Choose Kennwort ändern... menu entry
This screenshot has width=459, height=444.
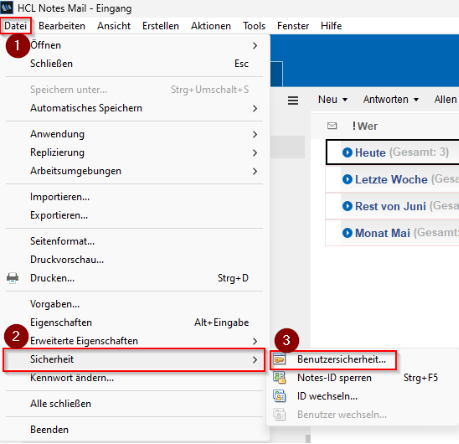point(72,378)
